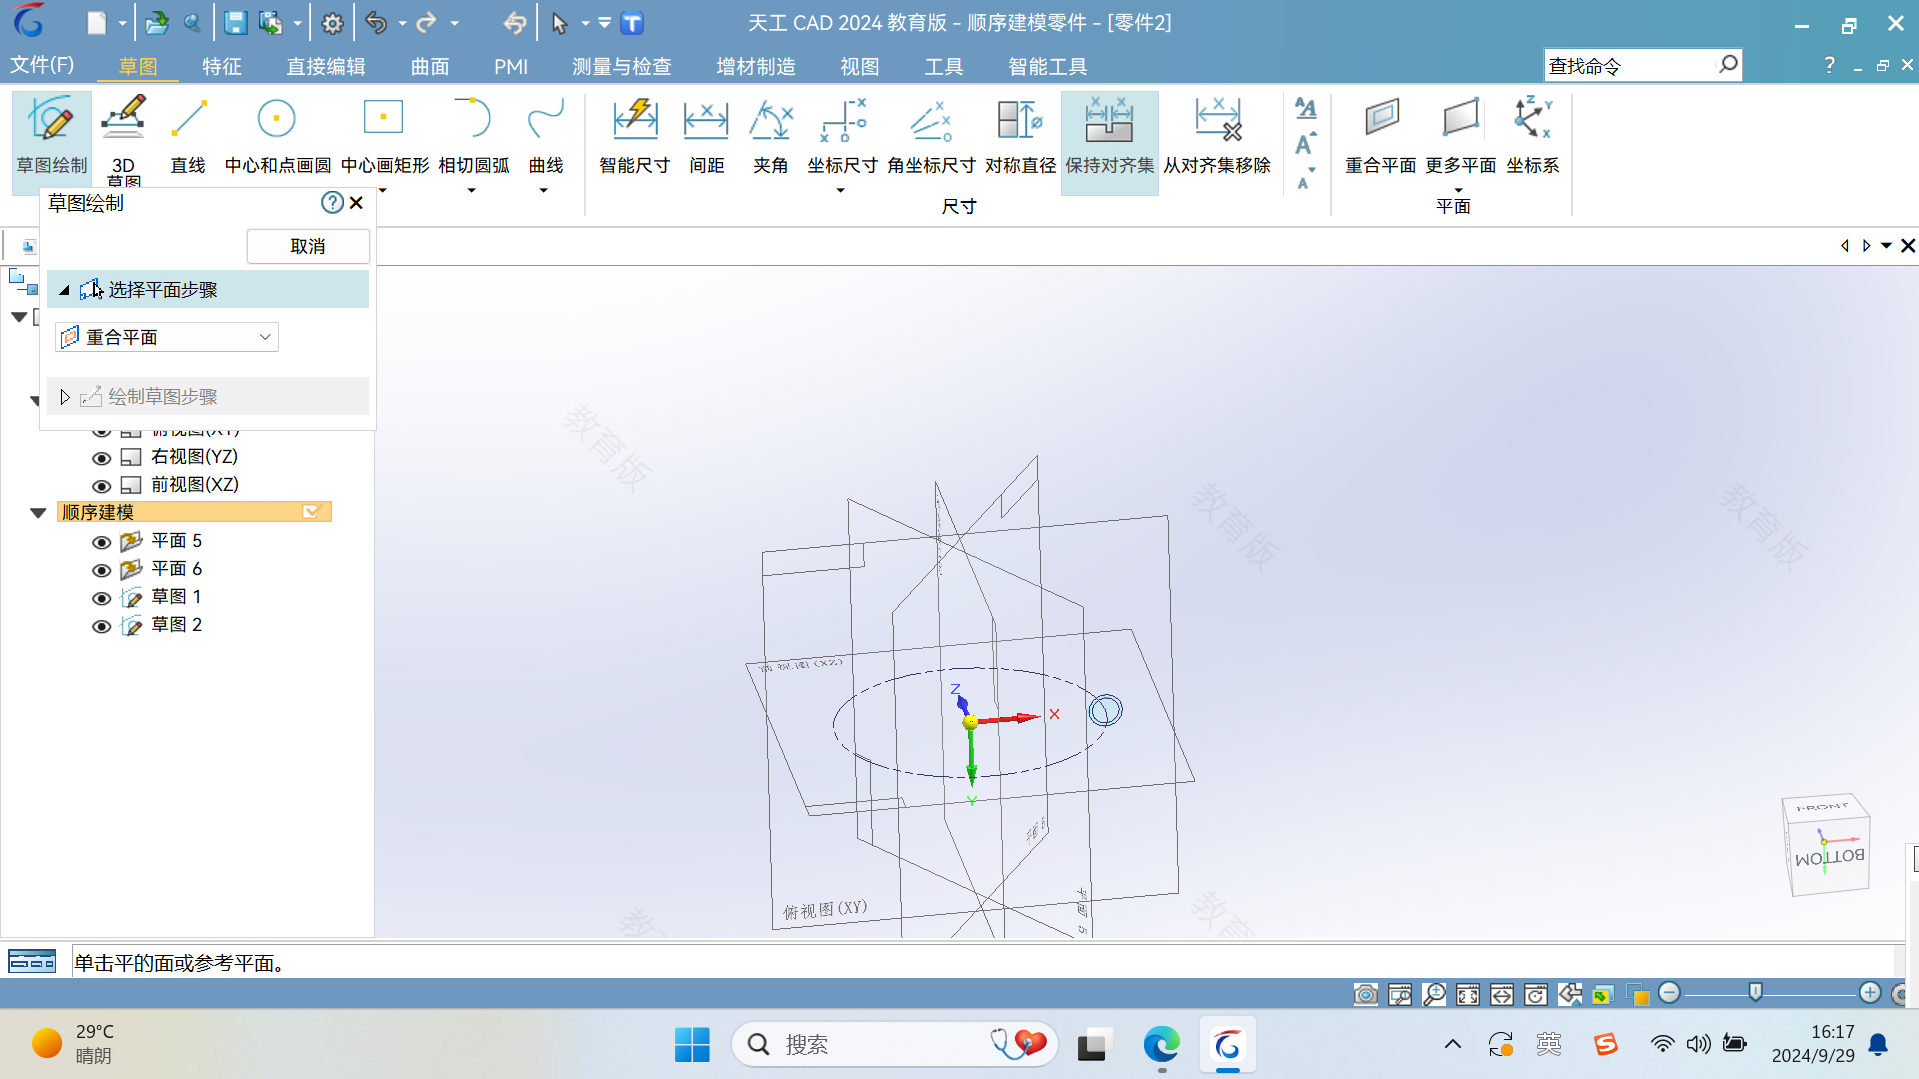The width and height of the screenshot is (1919, 1079).
Task: Click the 取消 cancel button
Action: 308,246
